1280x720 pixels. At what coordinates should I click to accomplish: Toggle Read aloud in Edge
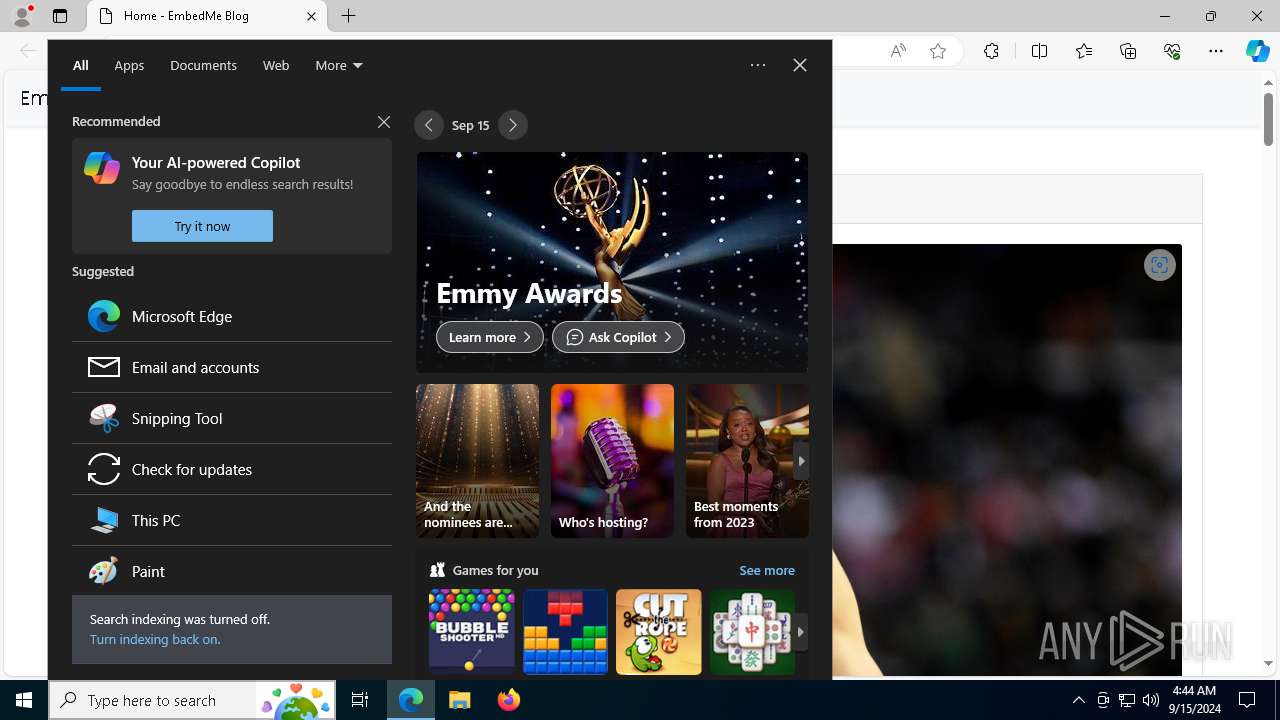pyautogui.click(x=898, y=51)
